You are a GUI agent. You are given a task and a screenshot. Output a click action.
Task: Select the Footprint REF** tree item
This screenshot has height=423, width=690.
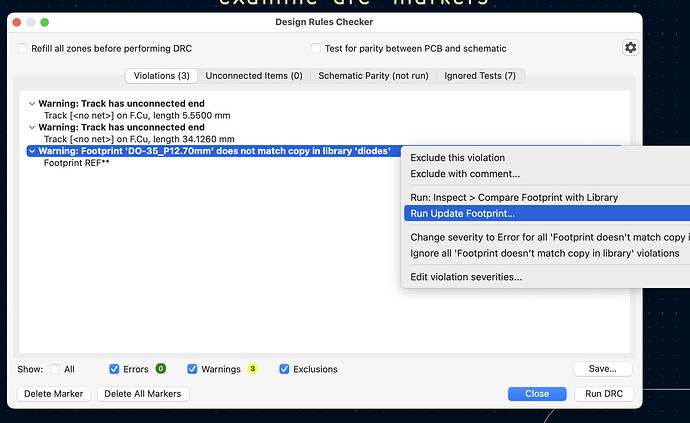(76, 163)
